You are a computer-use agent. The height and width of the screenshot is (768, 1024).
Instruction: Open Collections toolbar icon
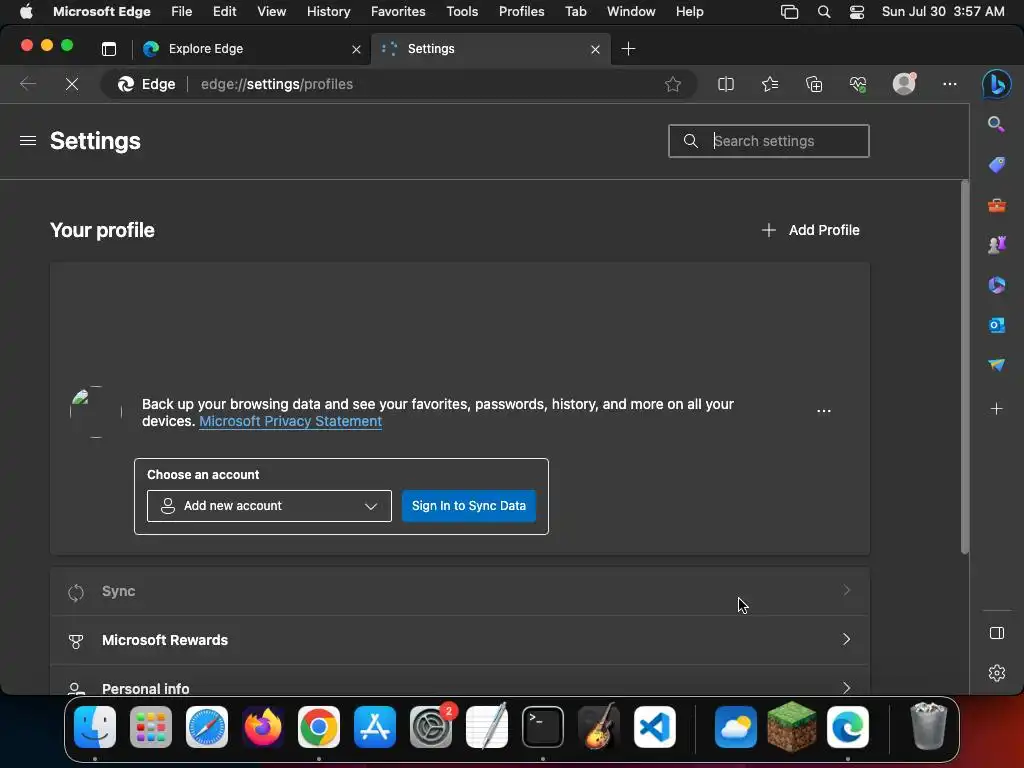click(814, 84)
